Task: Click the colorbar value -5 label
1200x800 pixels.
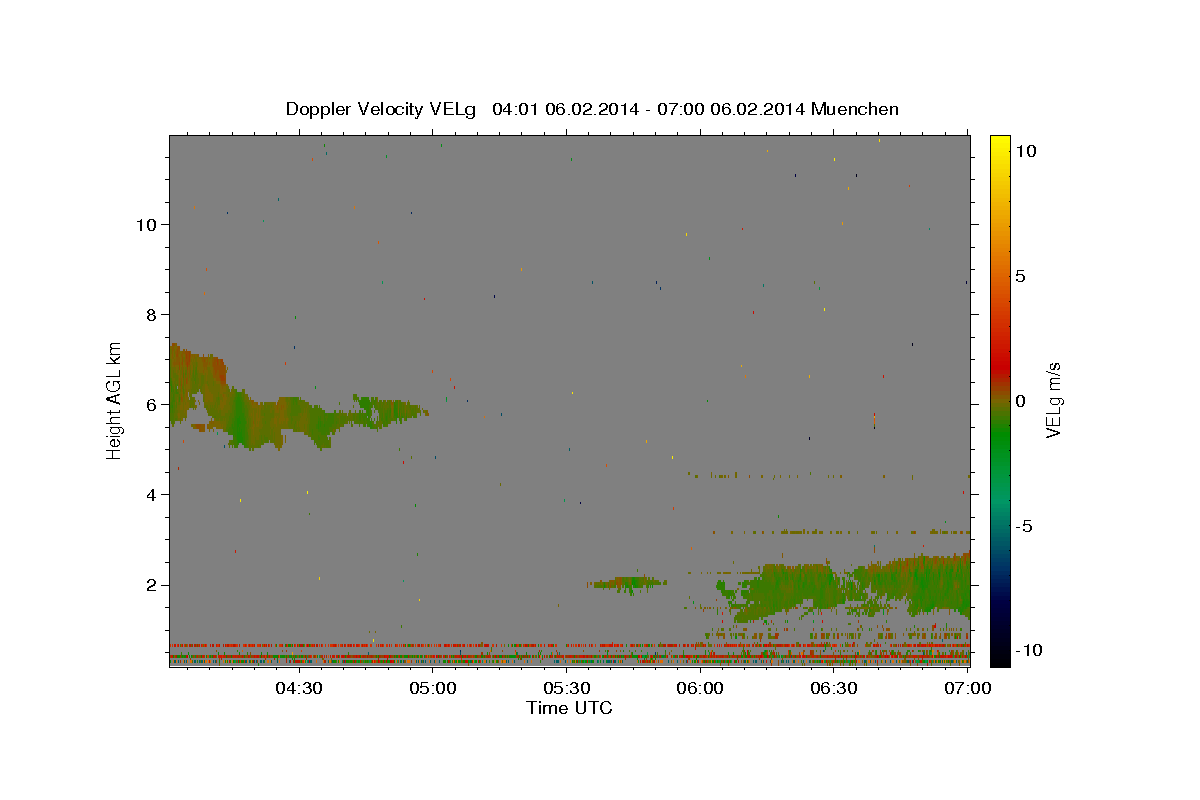Action: point(1024,526)
